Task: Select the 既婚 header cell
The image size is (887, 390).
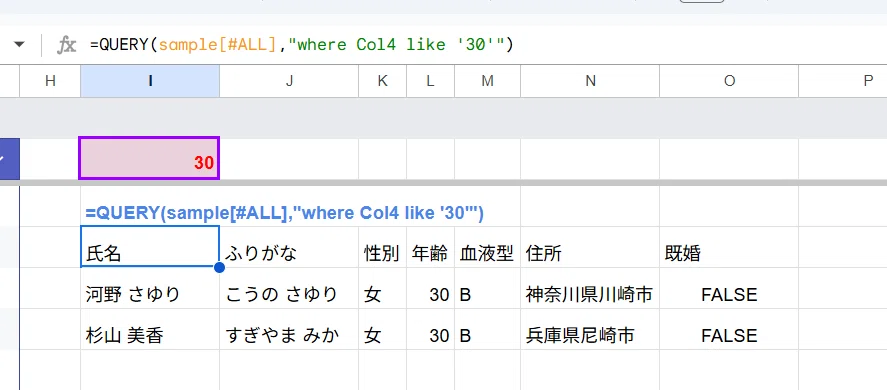Action: [x=729, y=247]
